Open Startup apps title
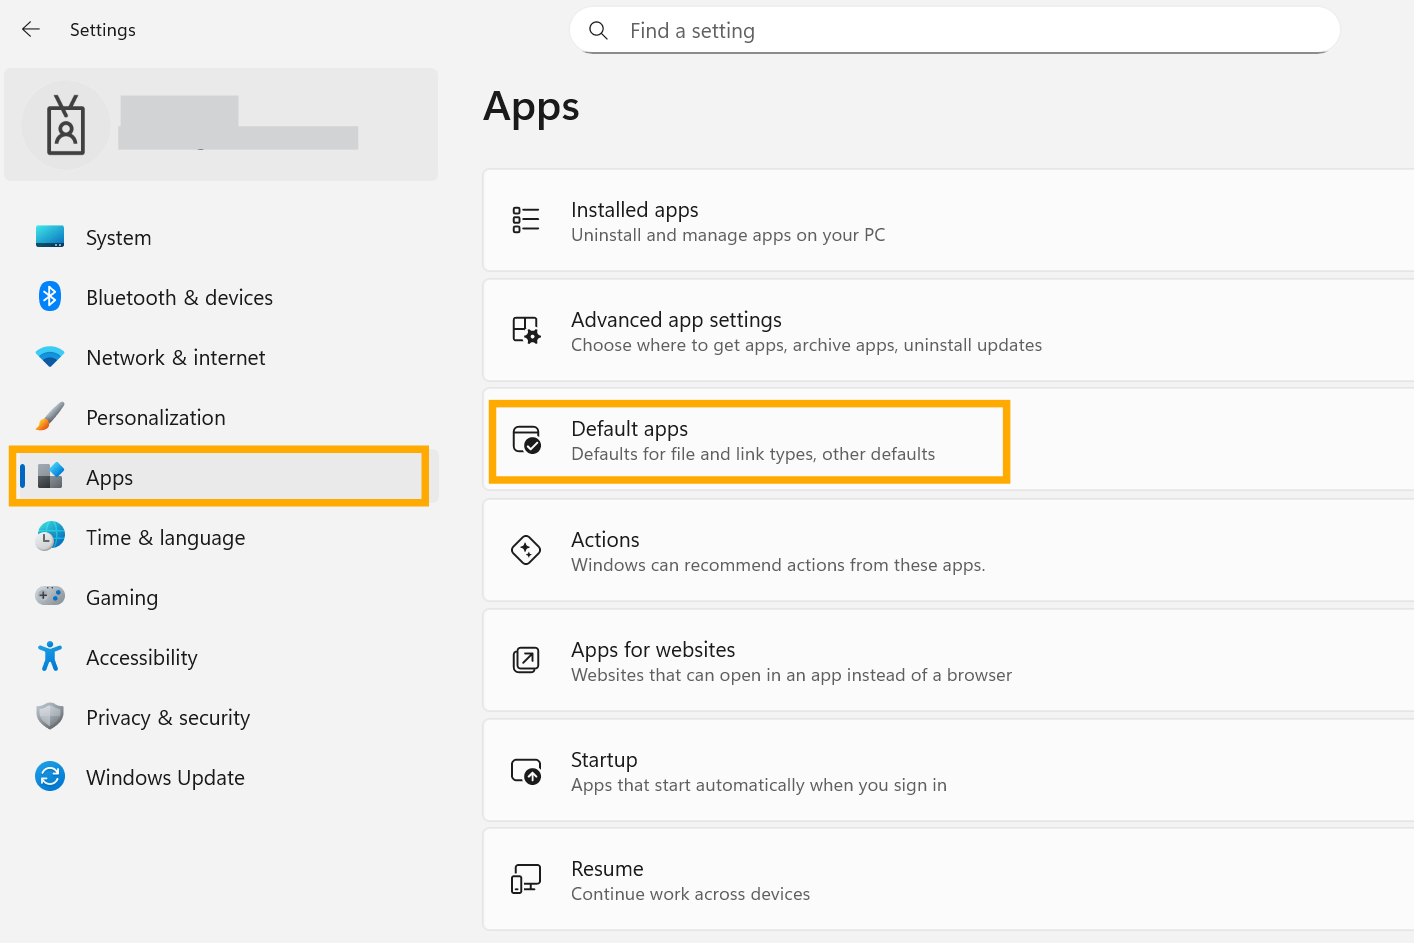 click(604, 760)
